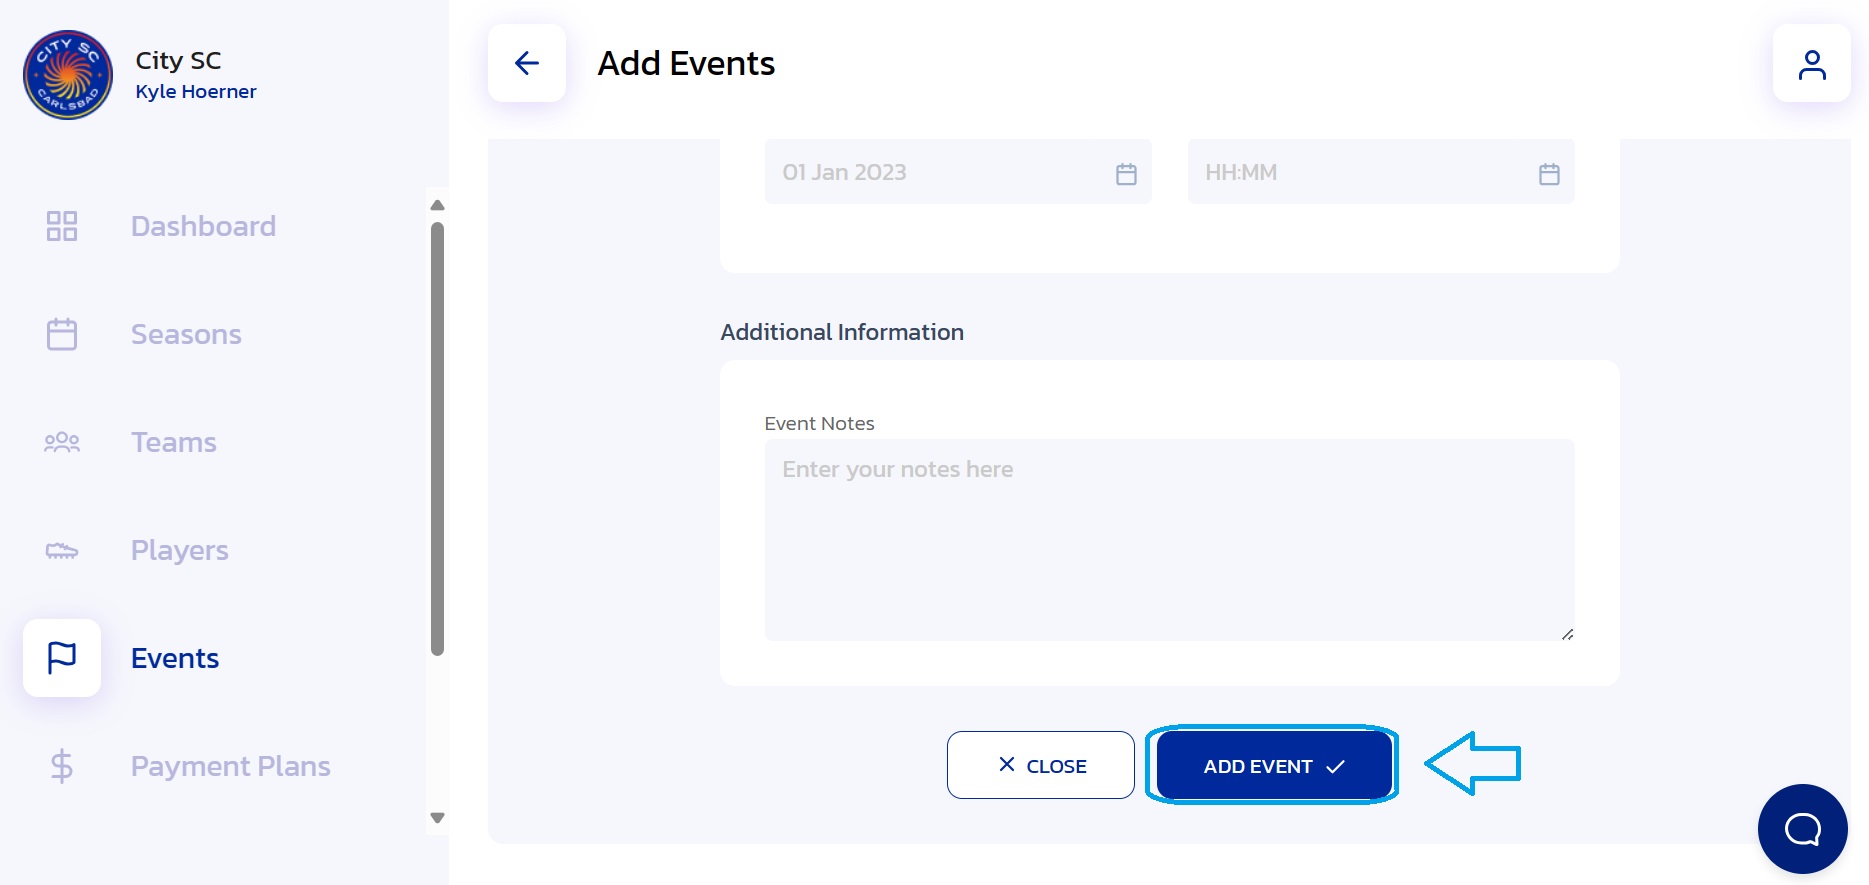Open Payment Plans menu item
The height and width of the screenshot is (885, 1869).
coord(231,766)
